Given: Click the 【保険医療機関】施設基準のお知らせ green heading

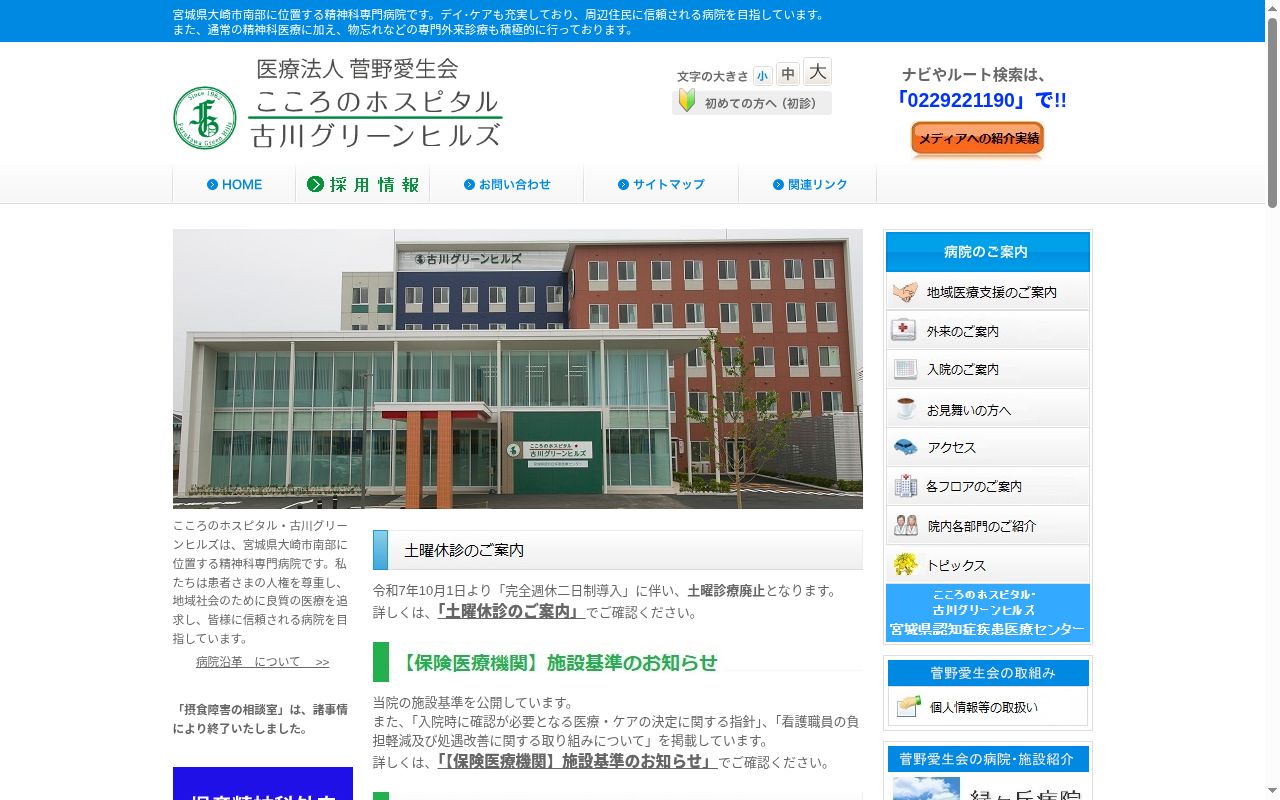Looking at the screenshot, I should coord(618,662).
